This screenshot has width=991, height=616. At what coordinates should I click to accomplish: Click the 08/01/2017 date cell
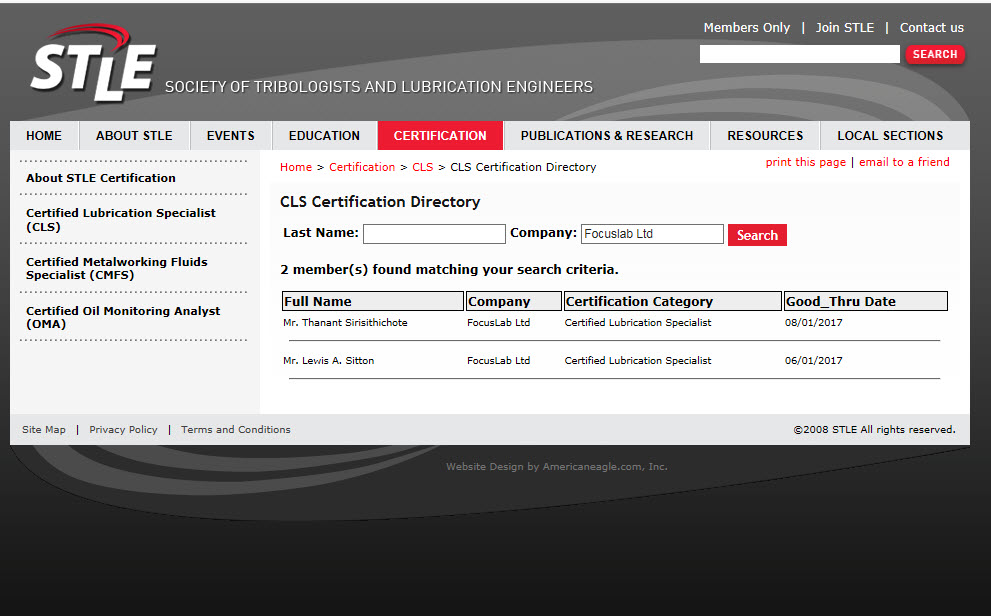click(x=813, y=323)
